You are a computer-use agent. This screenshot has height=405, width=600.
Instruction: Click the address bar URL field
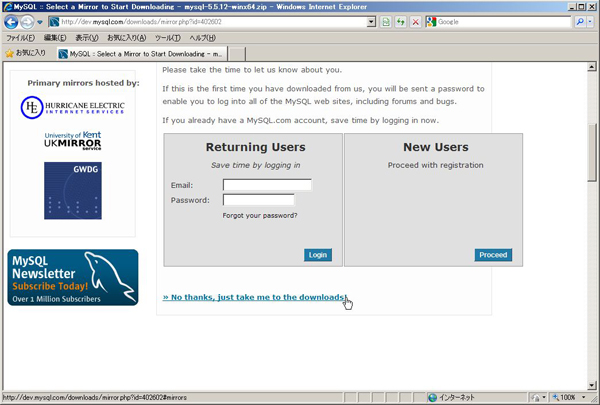(212, 22)
